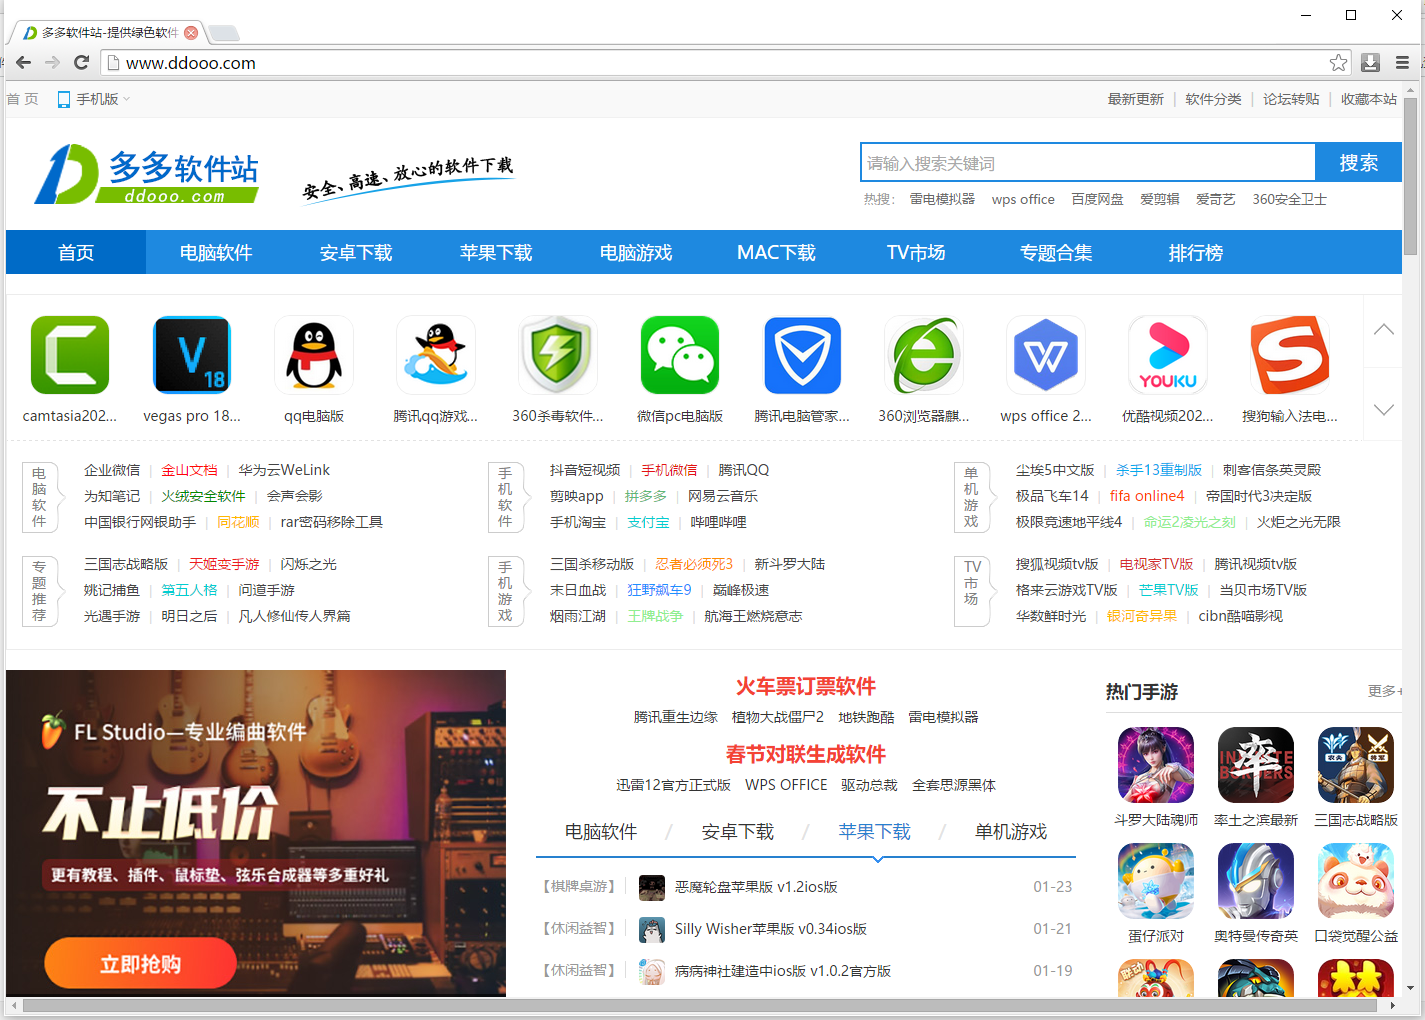Switch list to the 单机游戏 tab
The height and width of the screenshot is (1020, 1425).
(x=1011, y=832)
